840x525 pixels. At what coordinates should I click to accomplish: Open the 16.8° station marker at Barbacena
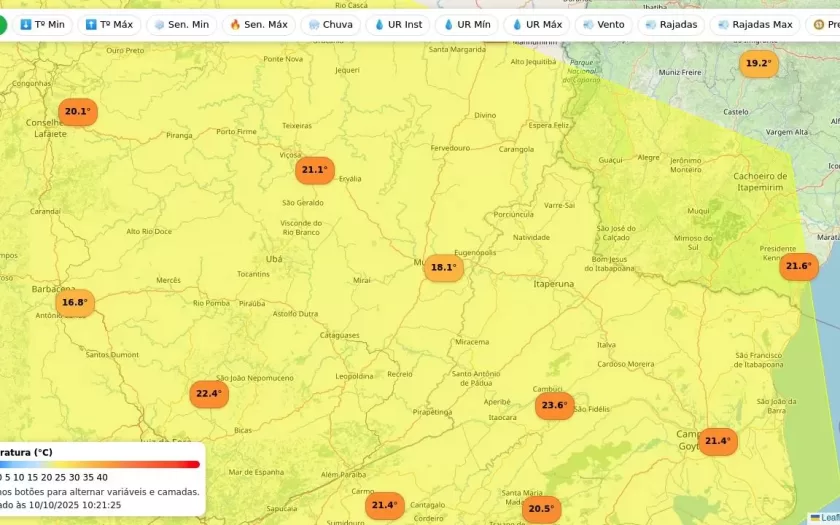pyautogui.click(x=75, y=303)
